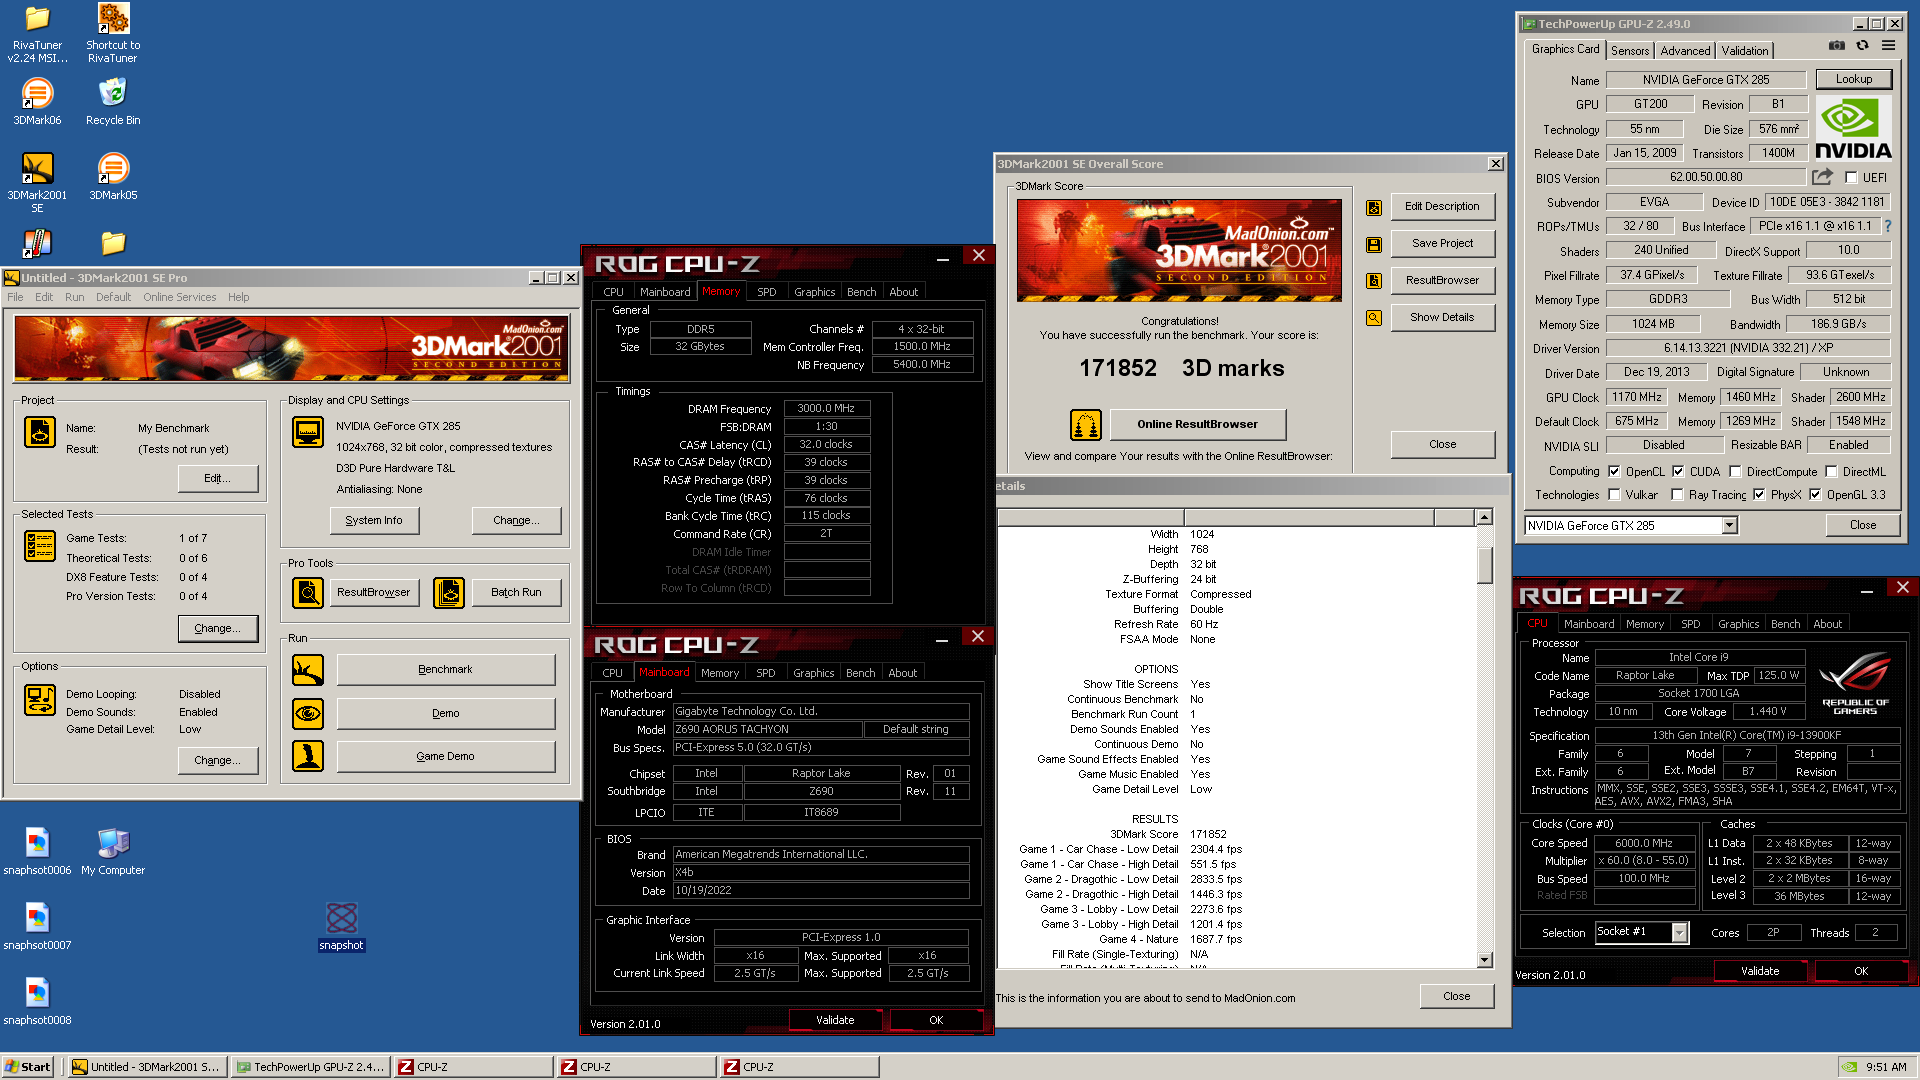Switch to TechPowerUp GPU-Z taskbar button
The width and height of the screenshot is (1920, 1080).
tap(311, 1067)
